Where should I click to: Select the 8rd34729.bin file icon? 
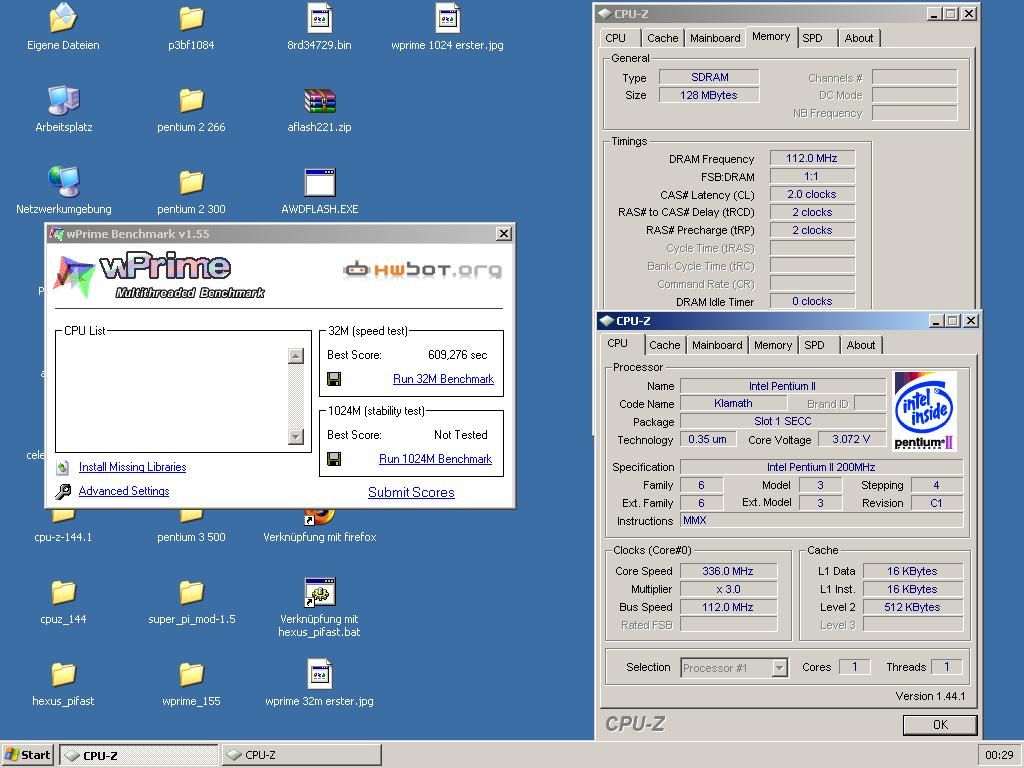click(319, 18)
